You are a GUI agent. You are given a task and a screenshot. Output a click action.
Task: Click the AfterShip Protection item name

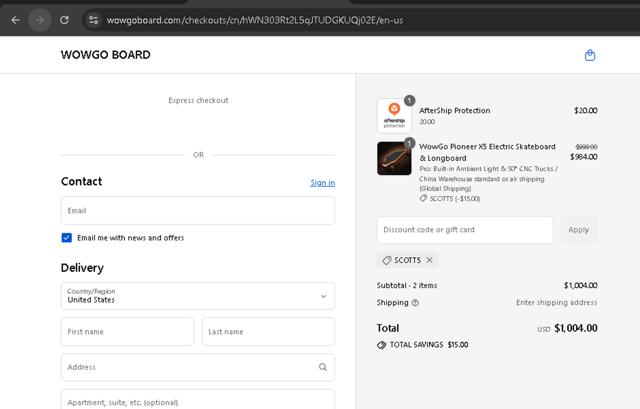point(454,111)
